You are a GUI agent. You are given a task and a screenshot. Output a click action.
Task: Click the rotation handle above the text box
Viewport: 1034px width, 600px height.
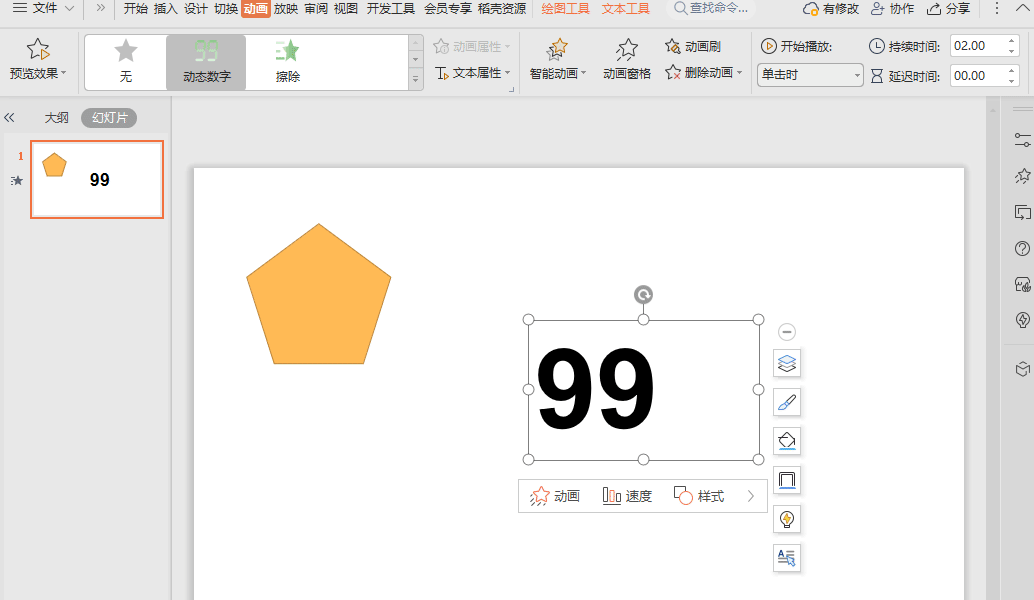[644, 294]
